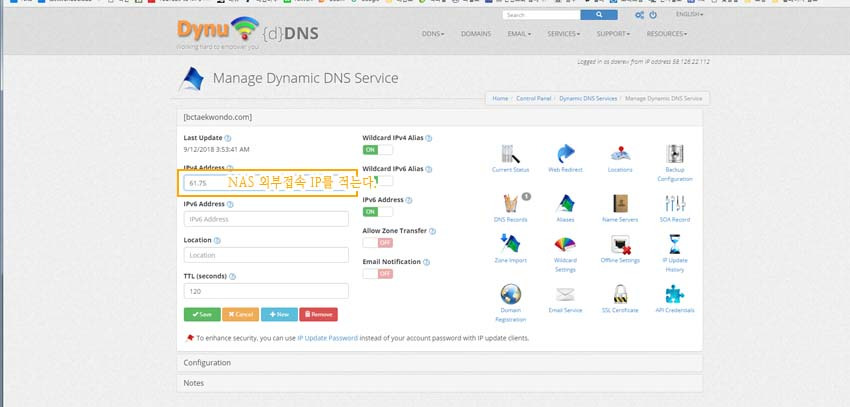Click the green Save button

202,314
